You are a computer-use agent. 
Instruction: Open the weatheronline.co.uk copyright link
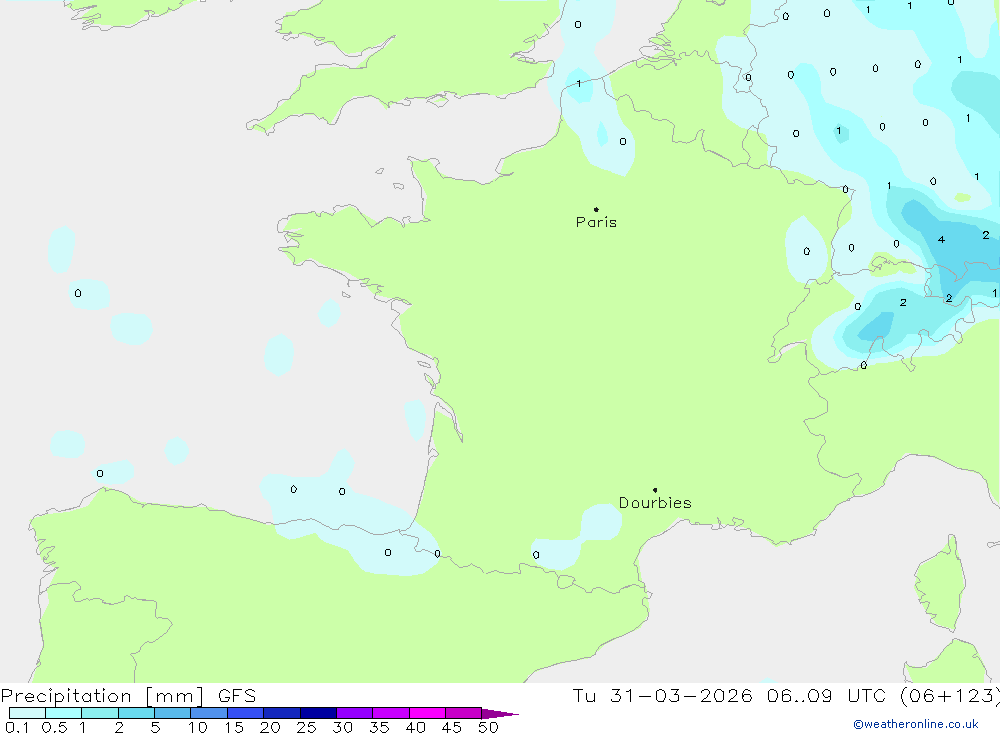click(x=915, y=724)
